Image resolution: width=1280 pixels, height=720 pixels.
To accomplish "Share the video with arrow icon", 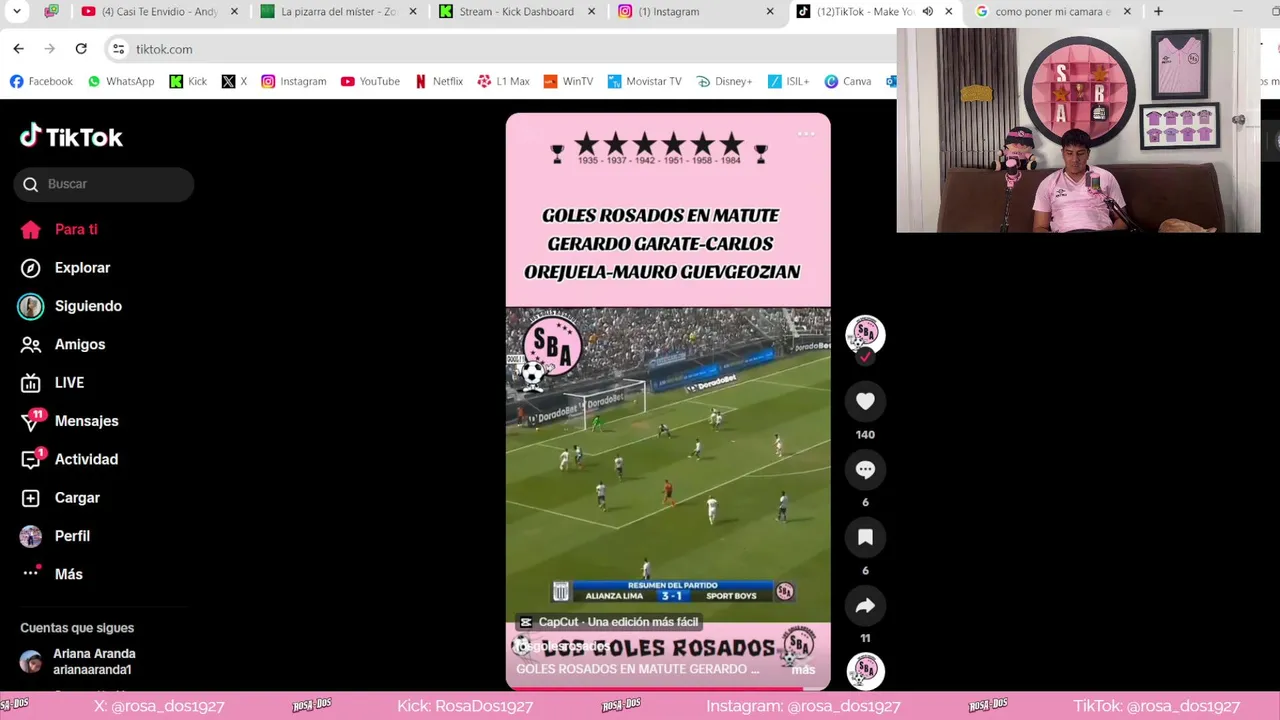I will pos(865,605).
